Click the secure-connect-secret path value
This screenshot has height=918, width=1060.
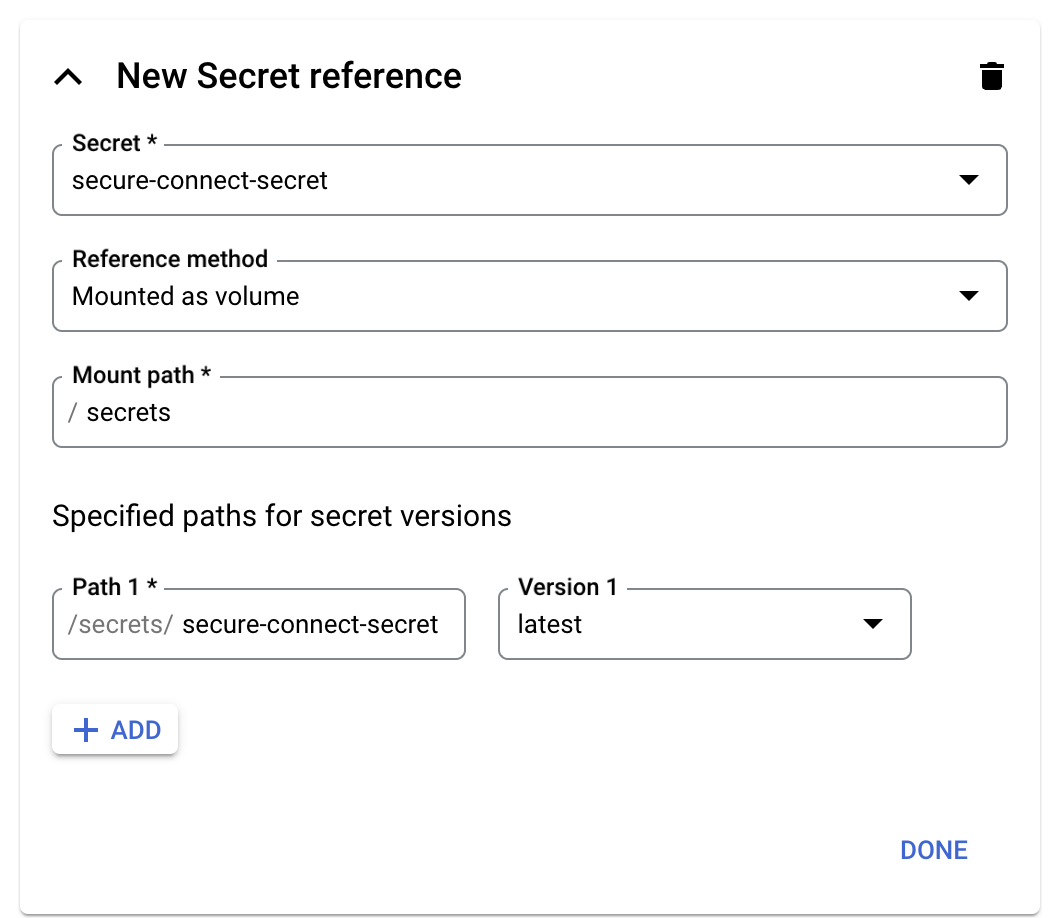click(310, 624)
